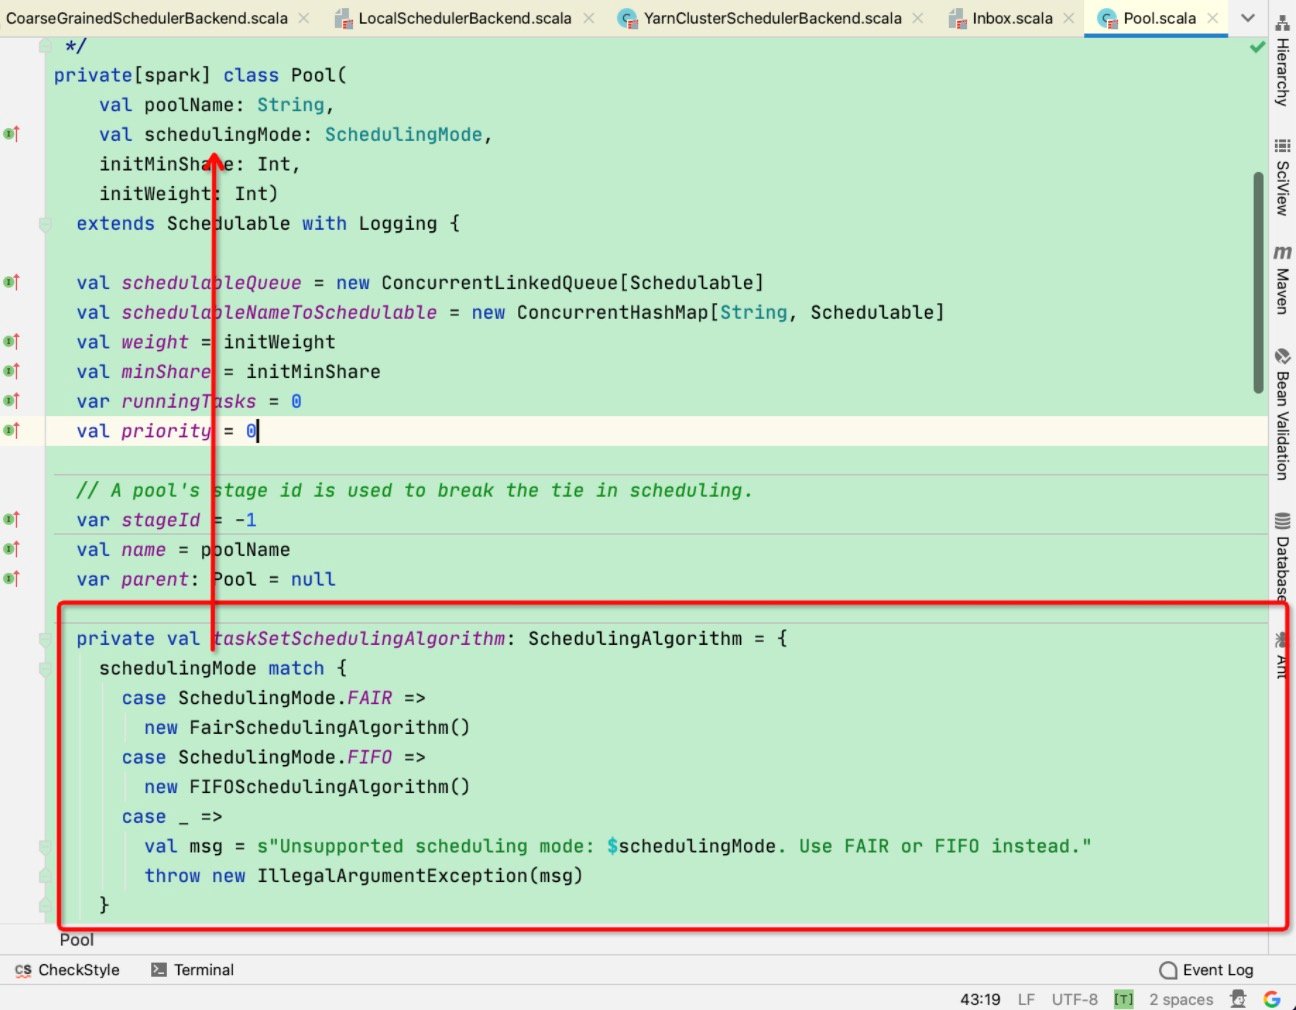The width and height of the screenshot is (1296, 1010).
Task: Click on ConcurrentLinkedQueue[Schedulable] text
Action: coord(572,283)
